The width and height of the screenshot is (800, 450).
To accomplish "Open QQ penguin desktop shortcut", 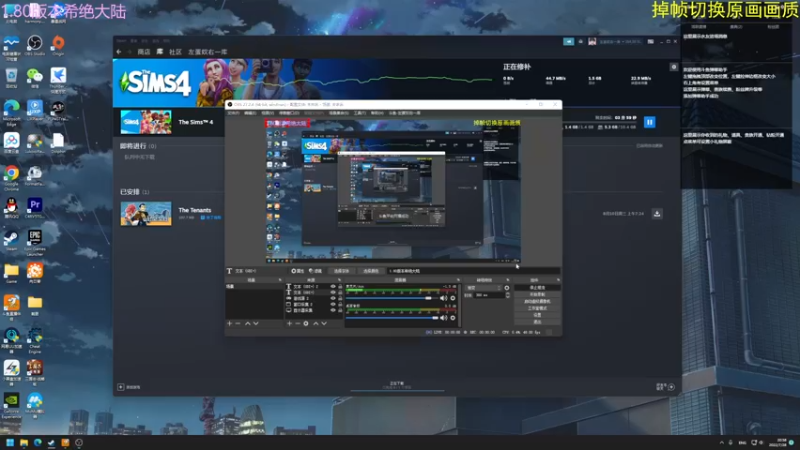I will [11, 206].
